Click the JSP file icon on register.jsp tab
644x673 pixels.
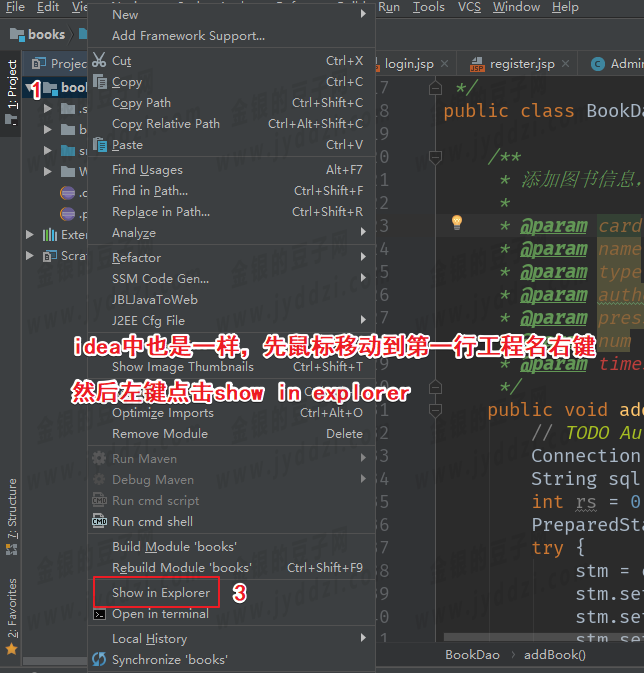tap(477, 64)
